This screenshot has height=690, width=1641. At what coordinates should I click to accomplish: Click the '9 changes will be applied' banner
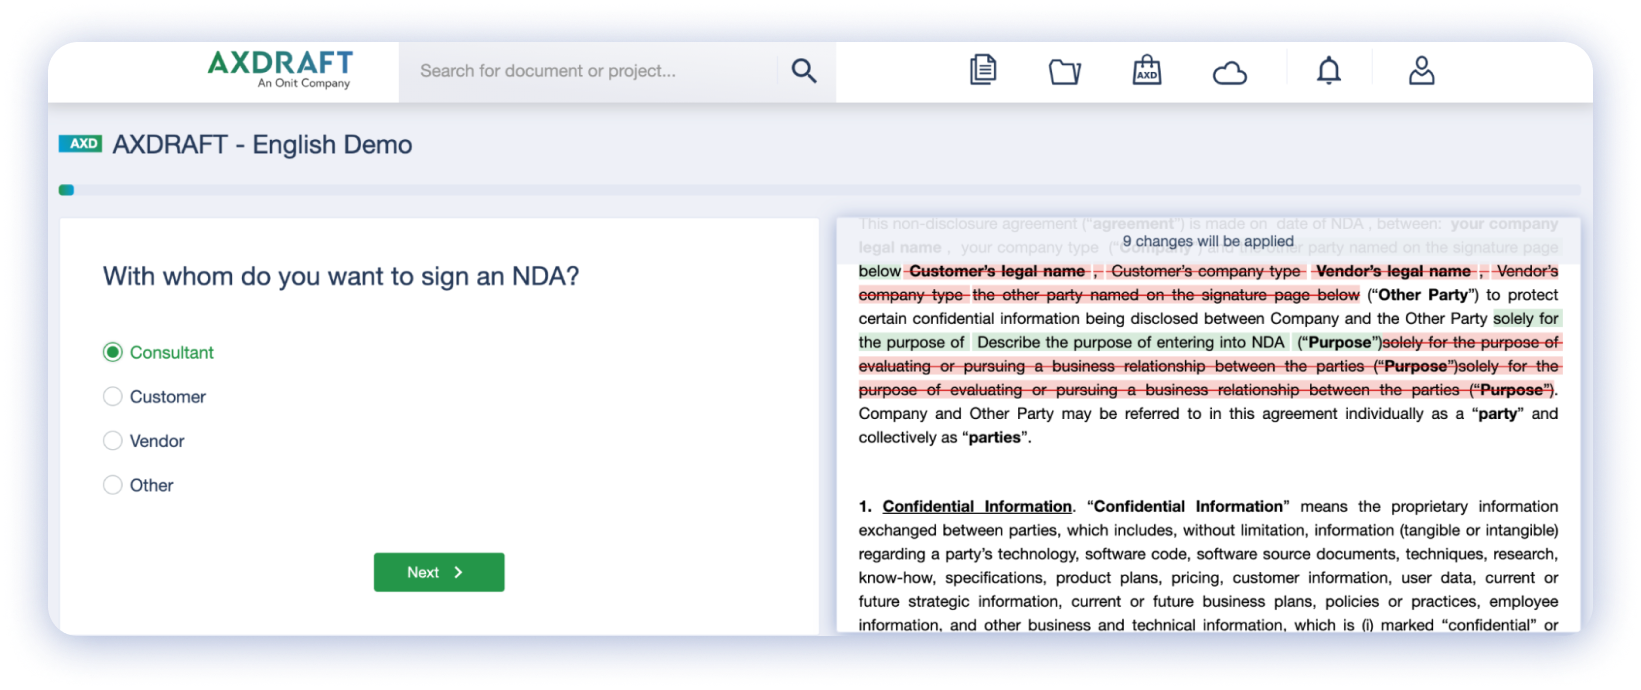tap(1207, 241)
